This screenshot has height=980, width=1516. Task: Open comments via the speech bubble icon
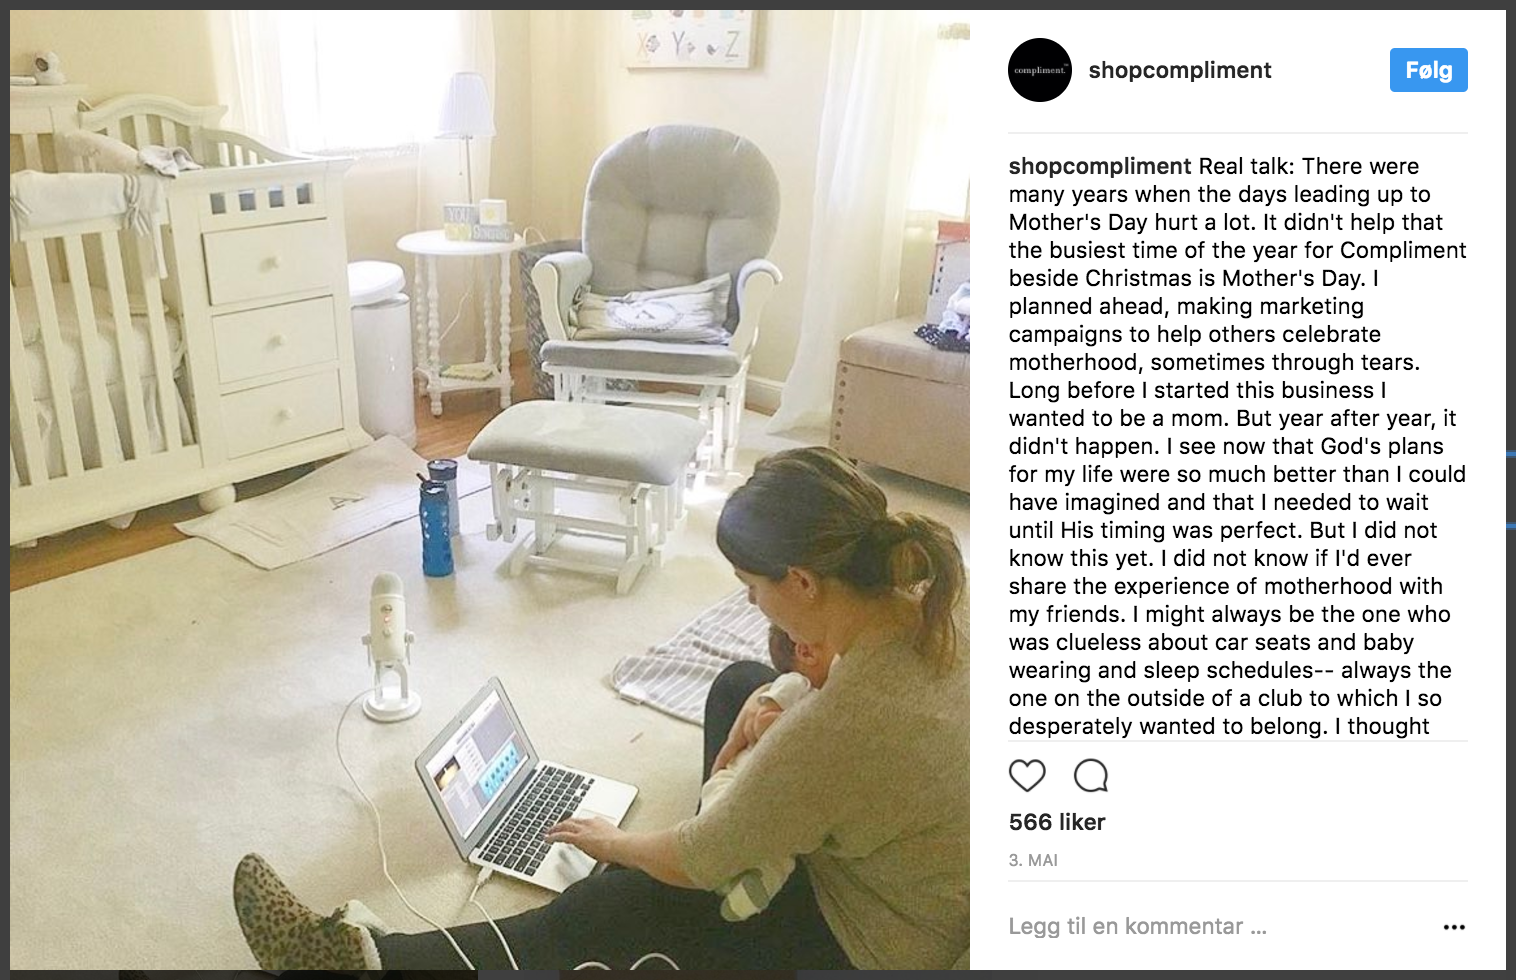[x=1091, y=776]
